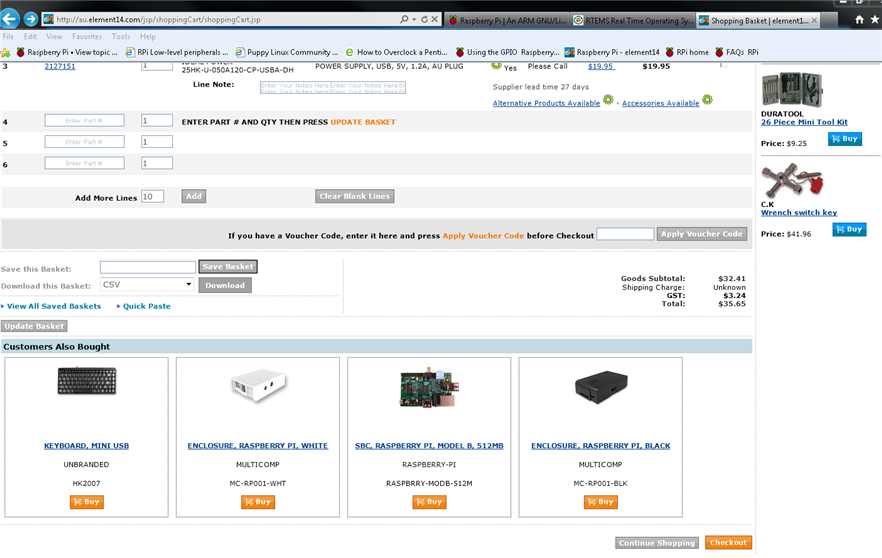Image resolution: width=882 pixels, height=558 pixels.
Task: Open the File menu
Action: pyautogui.click(x=8, y=37)
